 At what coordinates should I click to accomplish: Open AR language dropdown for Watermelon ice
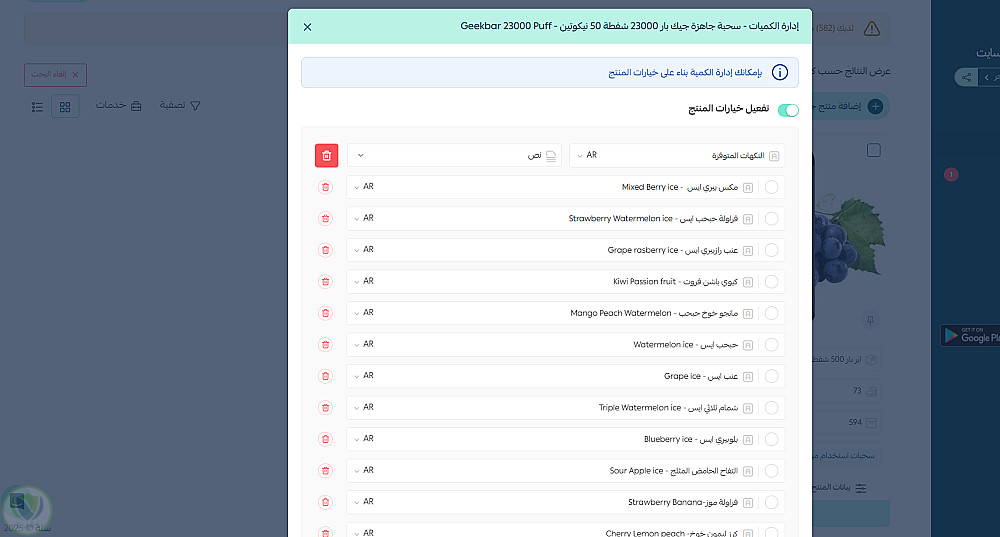coord(364,344)
